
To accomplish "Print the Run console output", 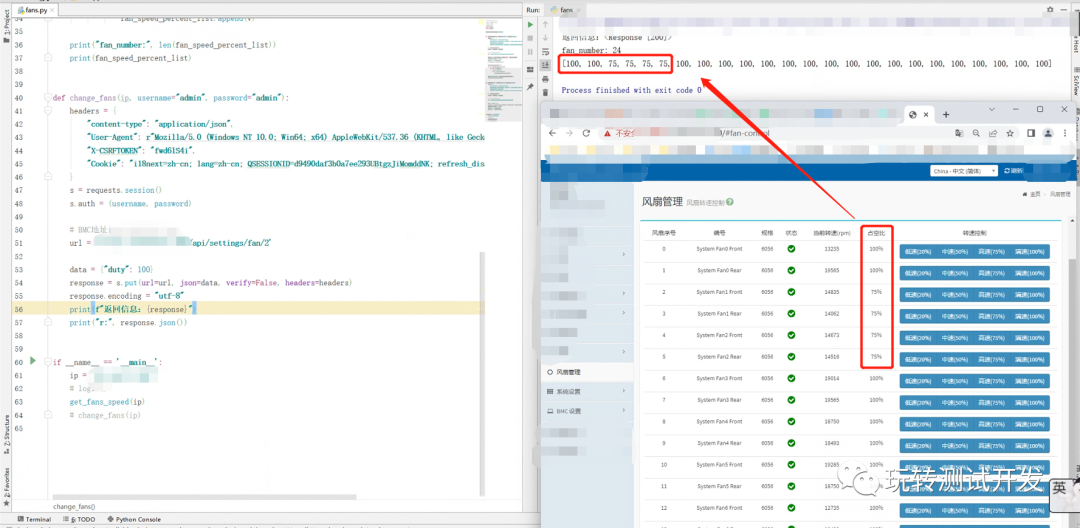I will point(545,79).
